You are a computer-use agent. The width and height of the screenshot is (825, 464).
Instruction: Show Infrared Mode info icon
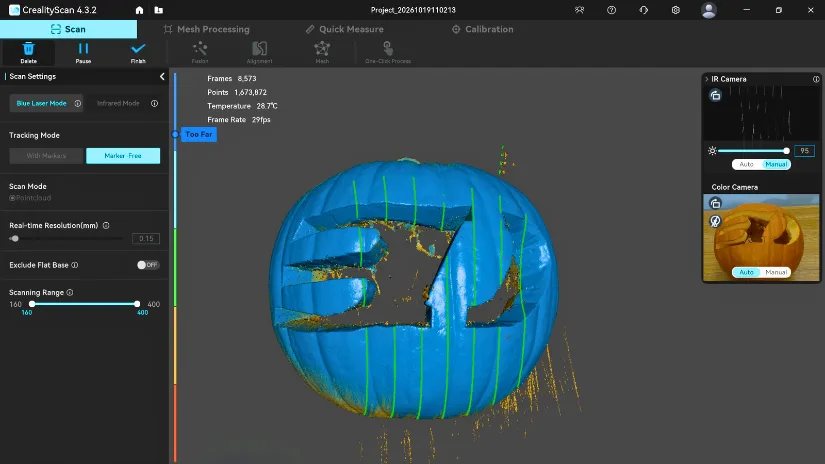point(154,104)
